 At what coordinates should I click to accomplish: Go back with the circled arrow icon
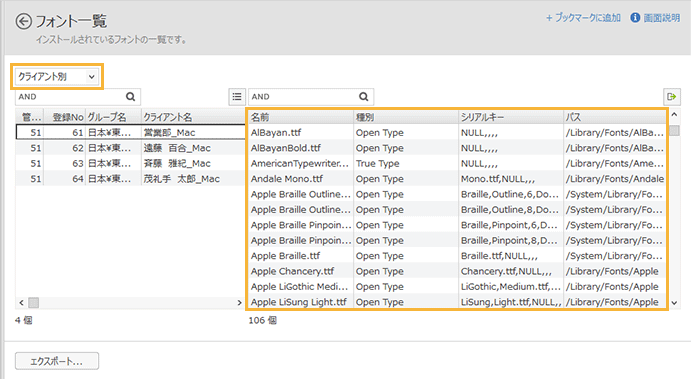coord(23,21)
